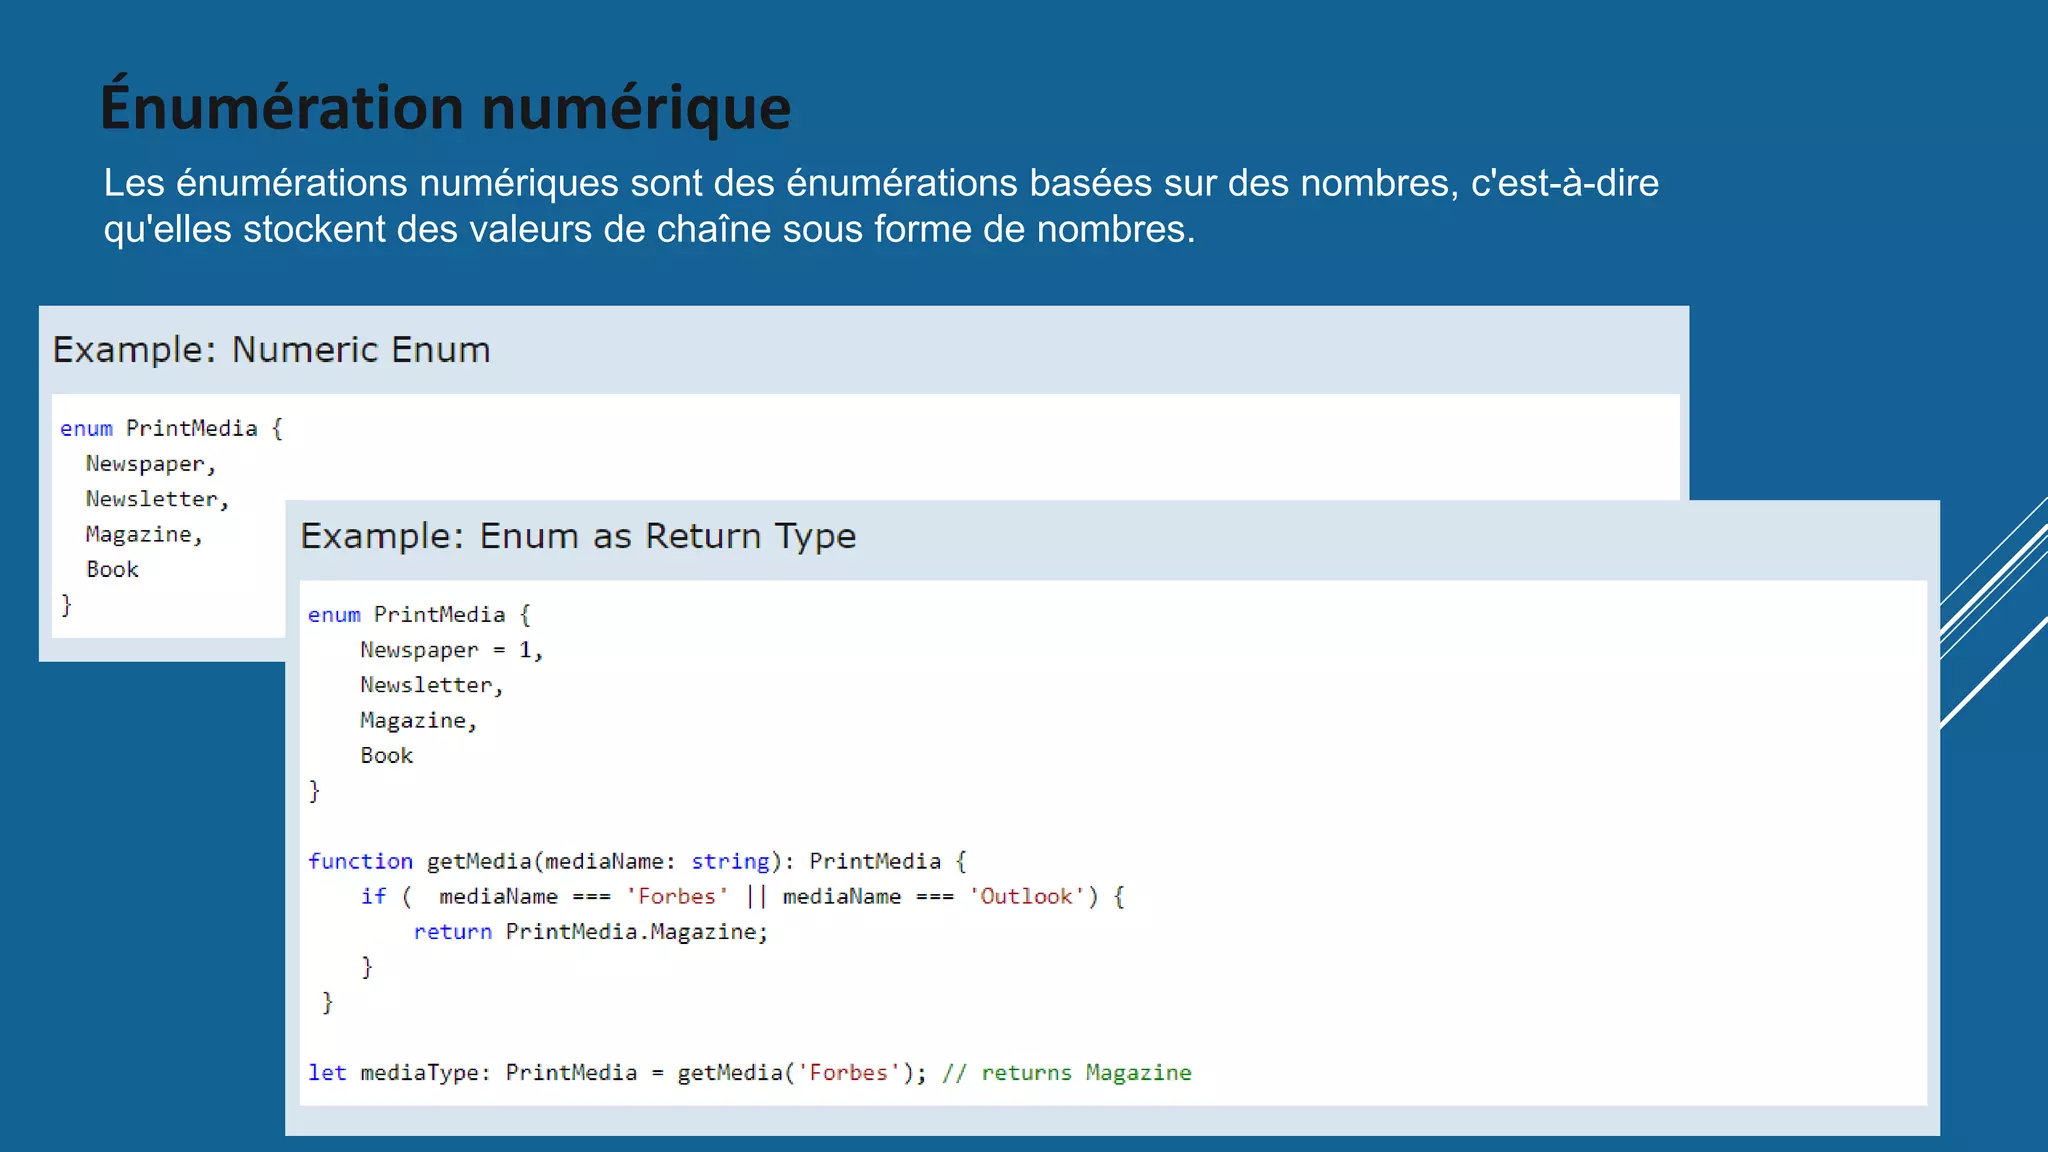Click 'Book' in the first code block
The width and height of the screenshot is (2048, 1152).
tap(112, 570)
